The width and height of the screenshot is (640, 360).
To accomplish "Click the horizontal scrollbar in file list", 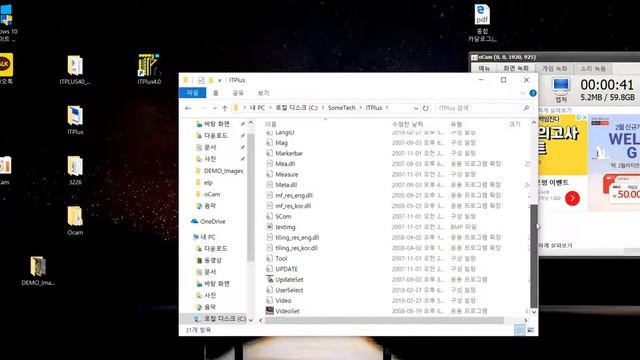I will click(x=384, y=320).
